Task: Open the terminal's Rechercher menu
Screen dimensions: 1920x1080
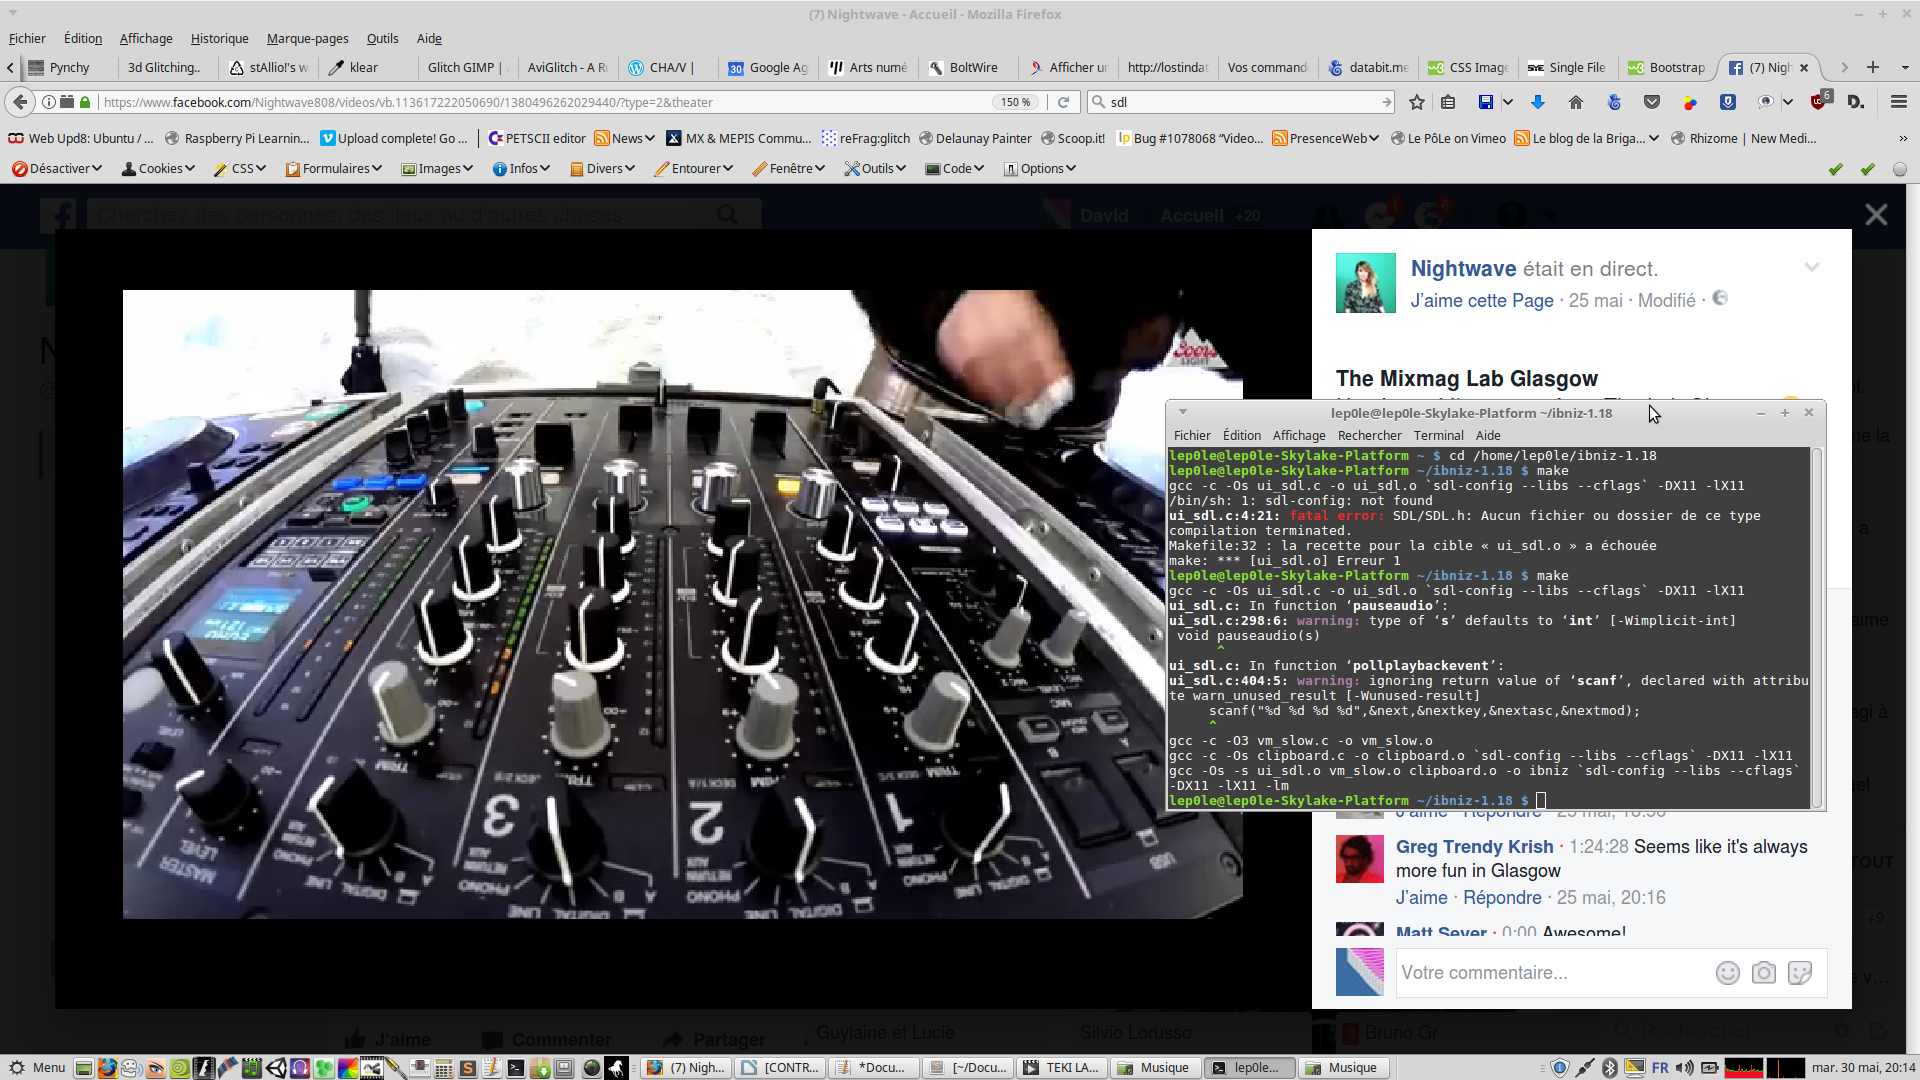Action: pyautogui.click(x=1369, y=435)
